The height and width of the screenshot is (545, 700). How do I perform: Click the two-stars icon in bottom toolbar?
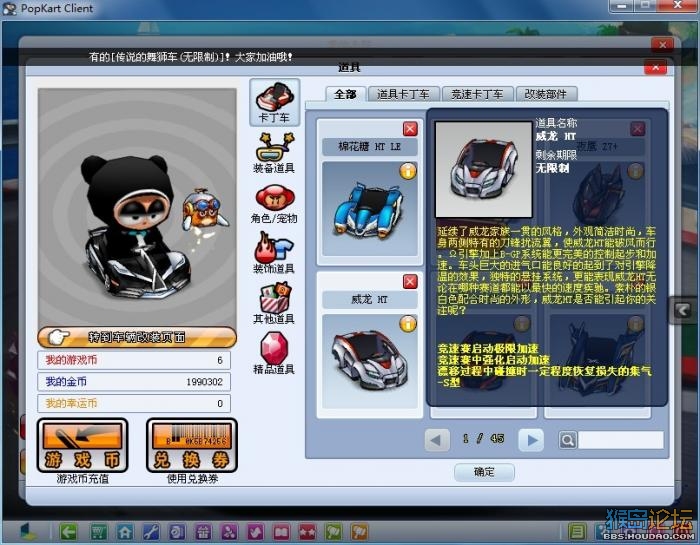pyautogui.click(x=307, y=532)
